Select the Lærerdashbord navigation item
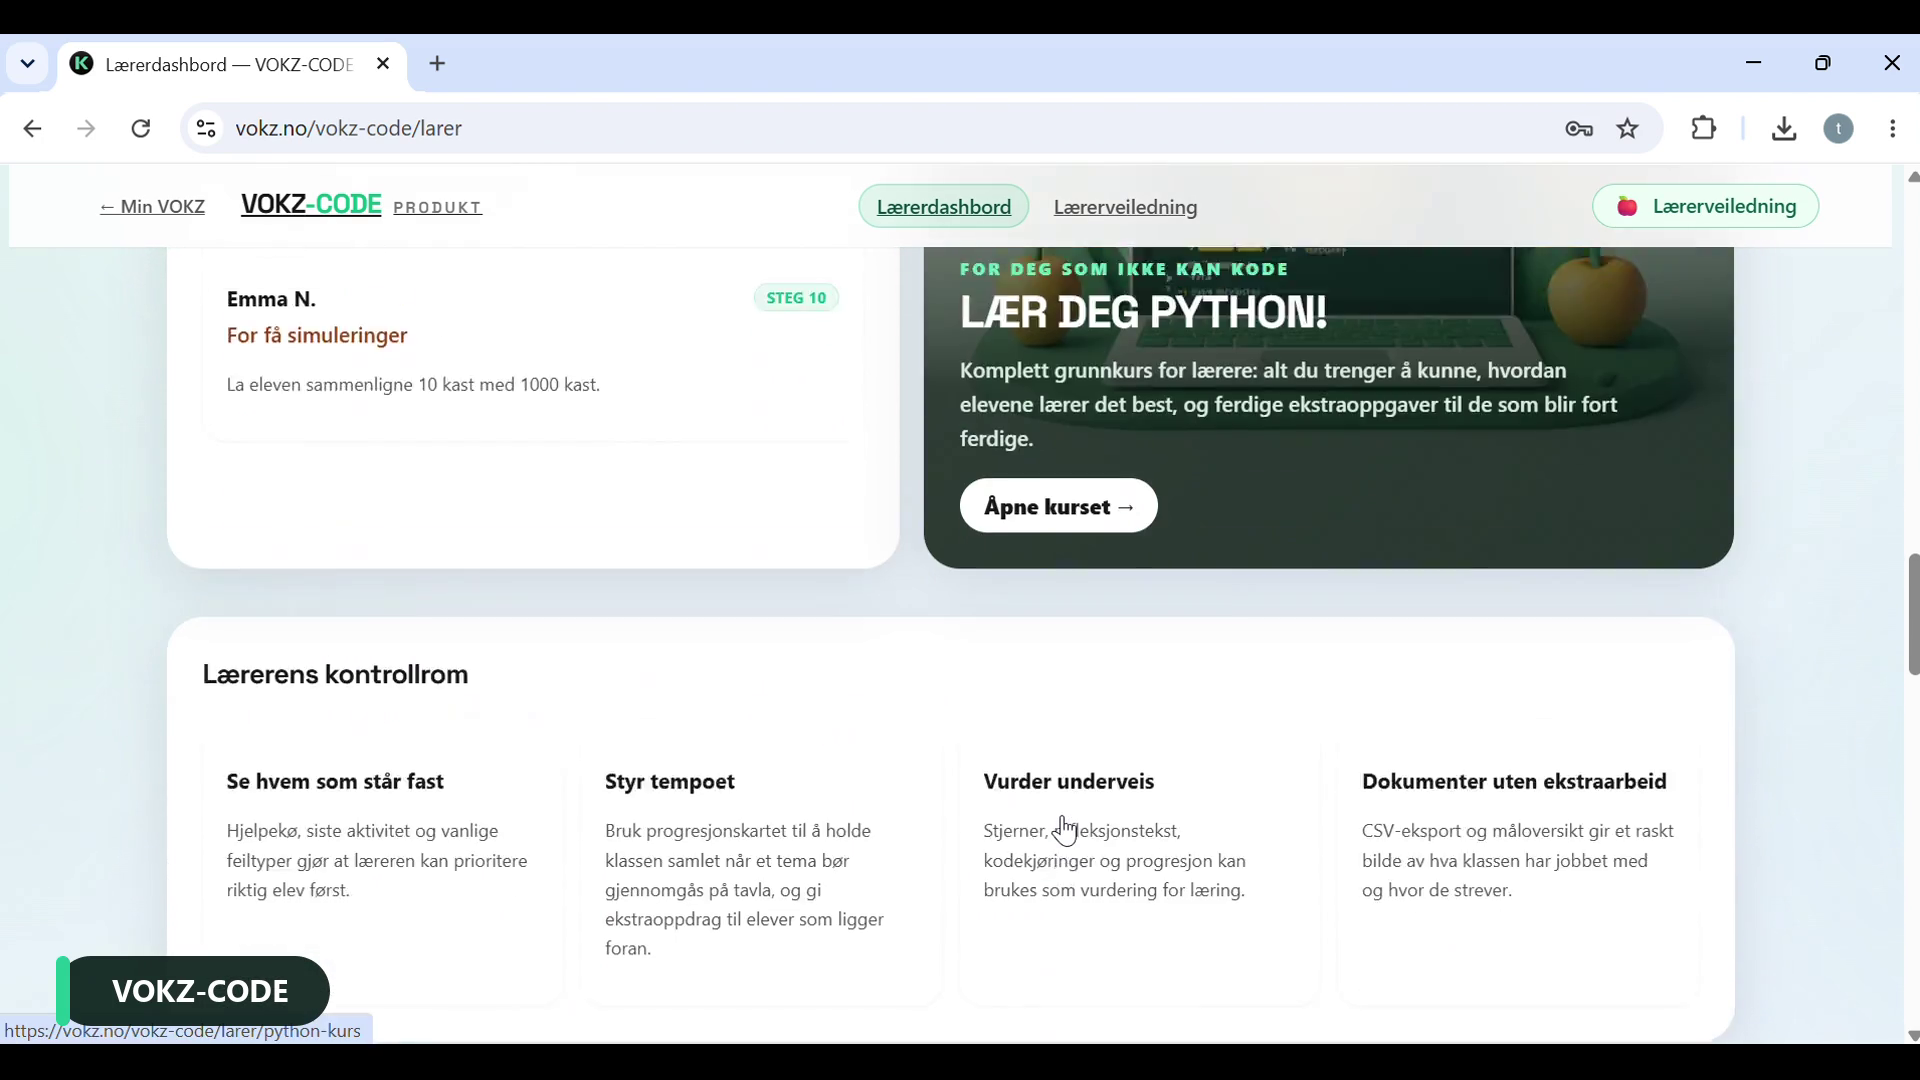This screenshot has width=1920, height=1080. 944,207
